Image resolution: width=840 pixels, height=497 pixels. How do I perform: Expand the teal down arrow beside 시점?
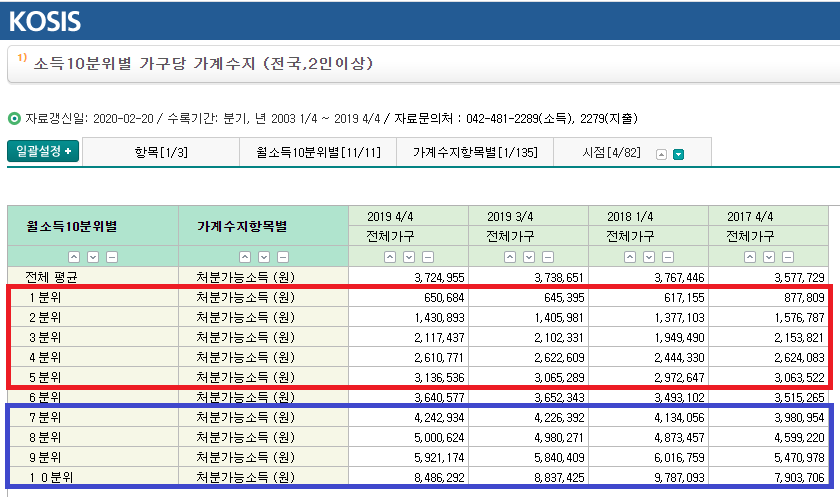(678, 154)
